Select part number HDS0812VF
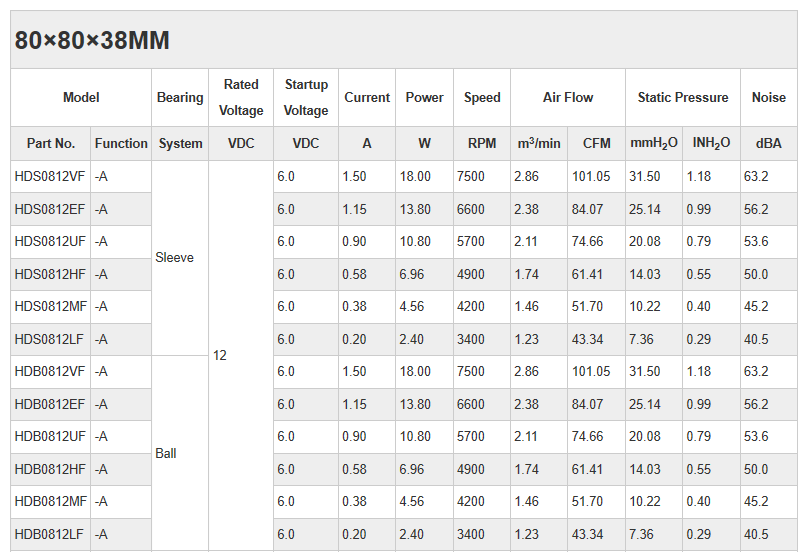Viewport: 806px width, 552px height. [50, 177]
